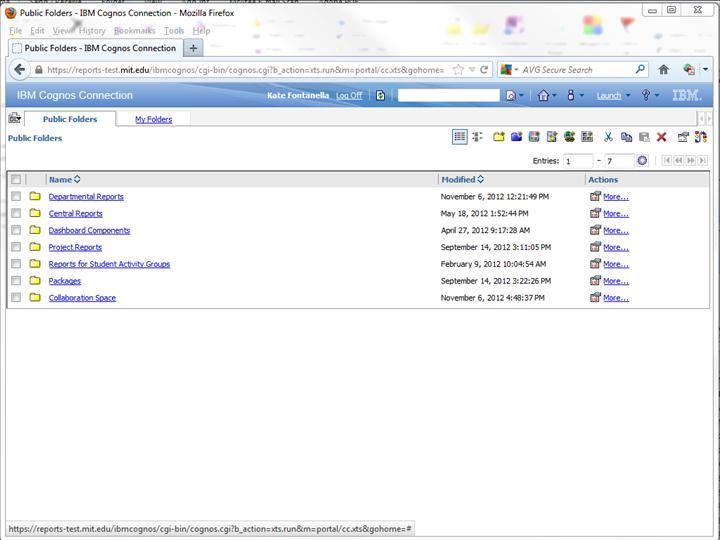The image size is (720, 540).
Task: Open the Central Reports folder link
Action: pos(75,214)
